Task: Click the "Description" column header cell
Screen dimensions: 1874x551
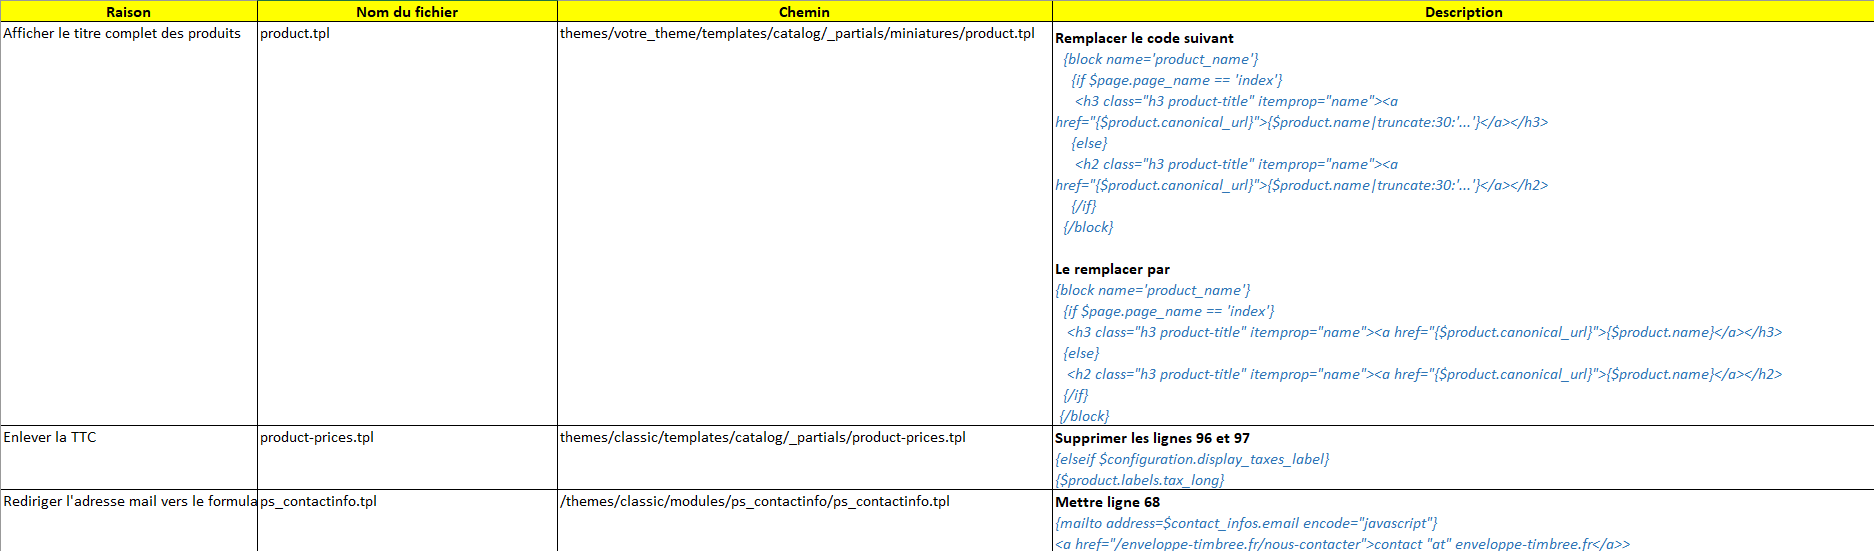Action: coord(1462,12)
